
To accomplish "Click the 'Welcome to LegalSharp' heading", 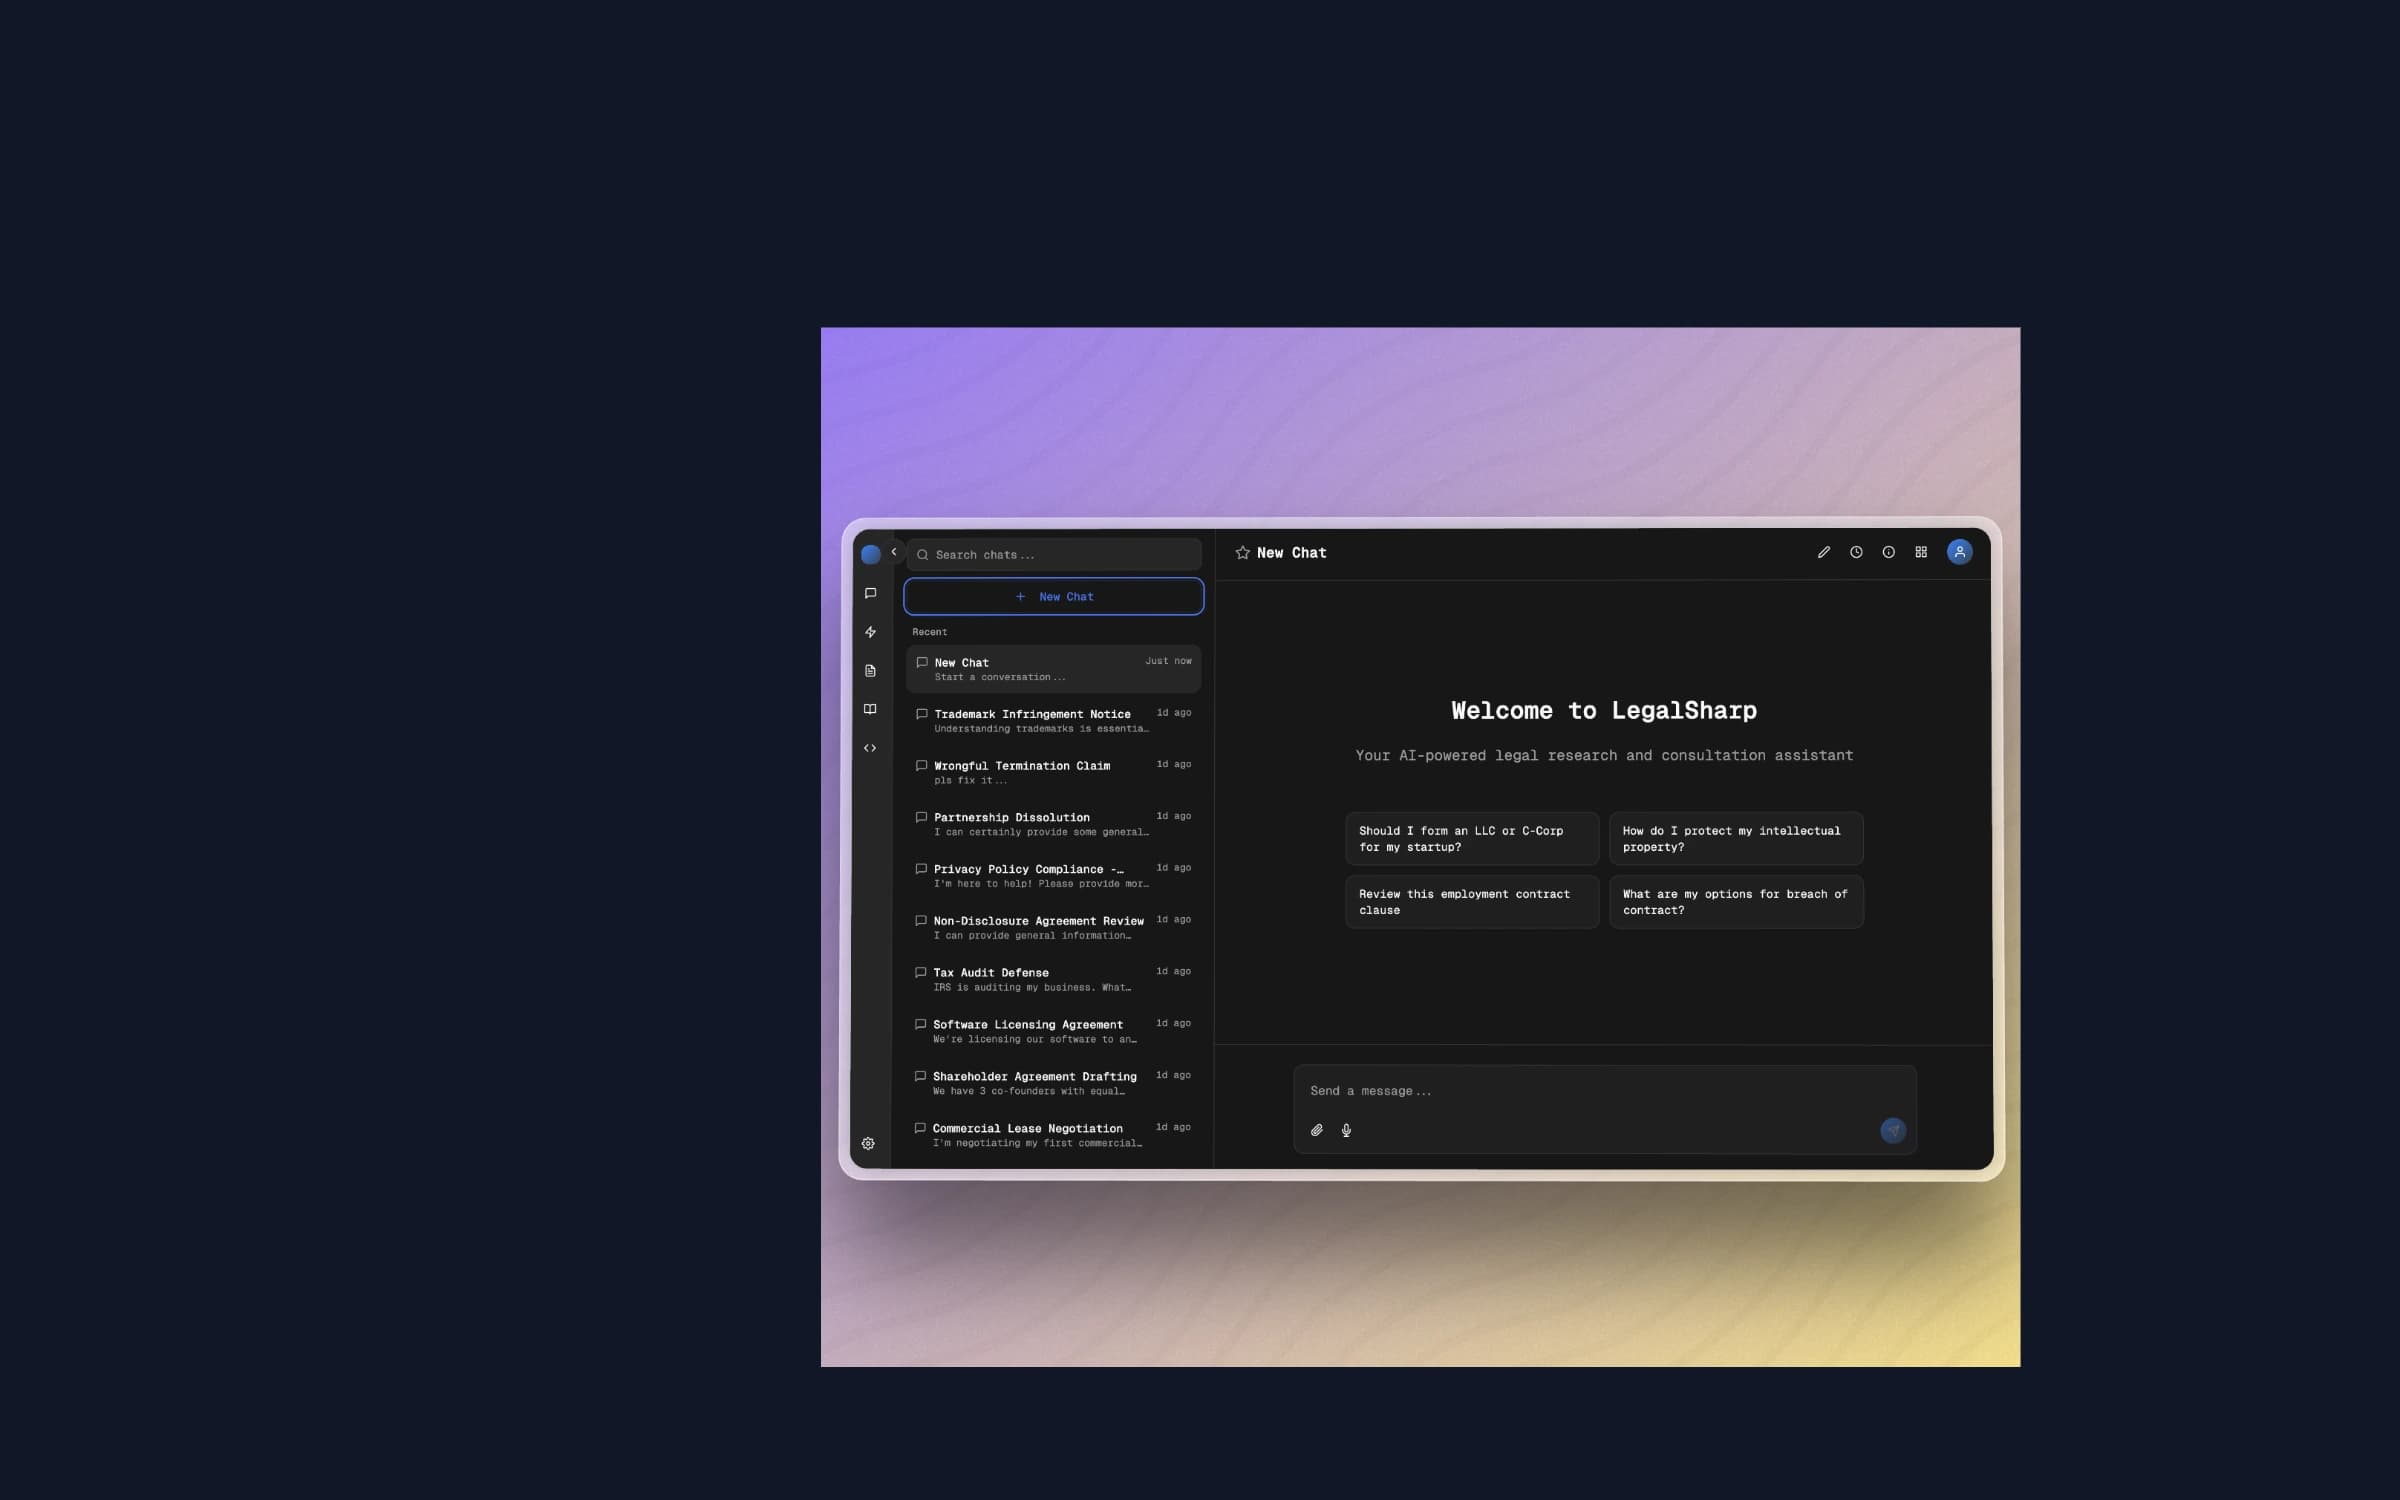I will click(1604, 711).
